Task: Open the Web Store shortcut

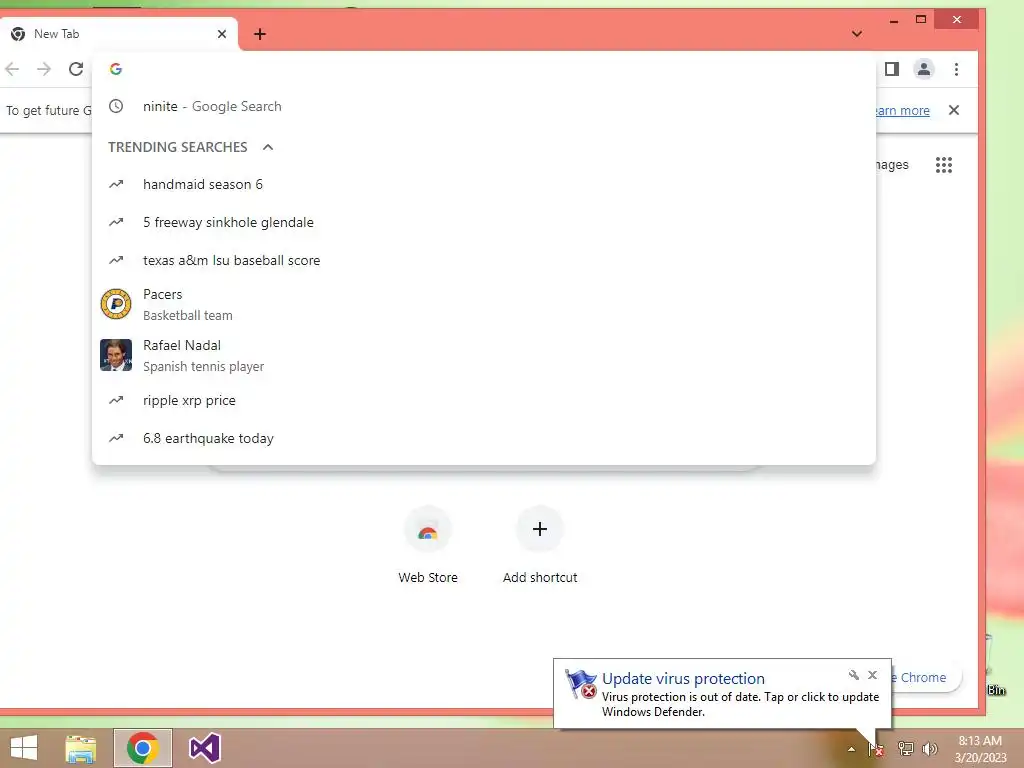Action: 428,545
